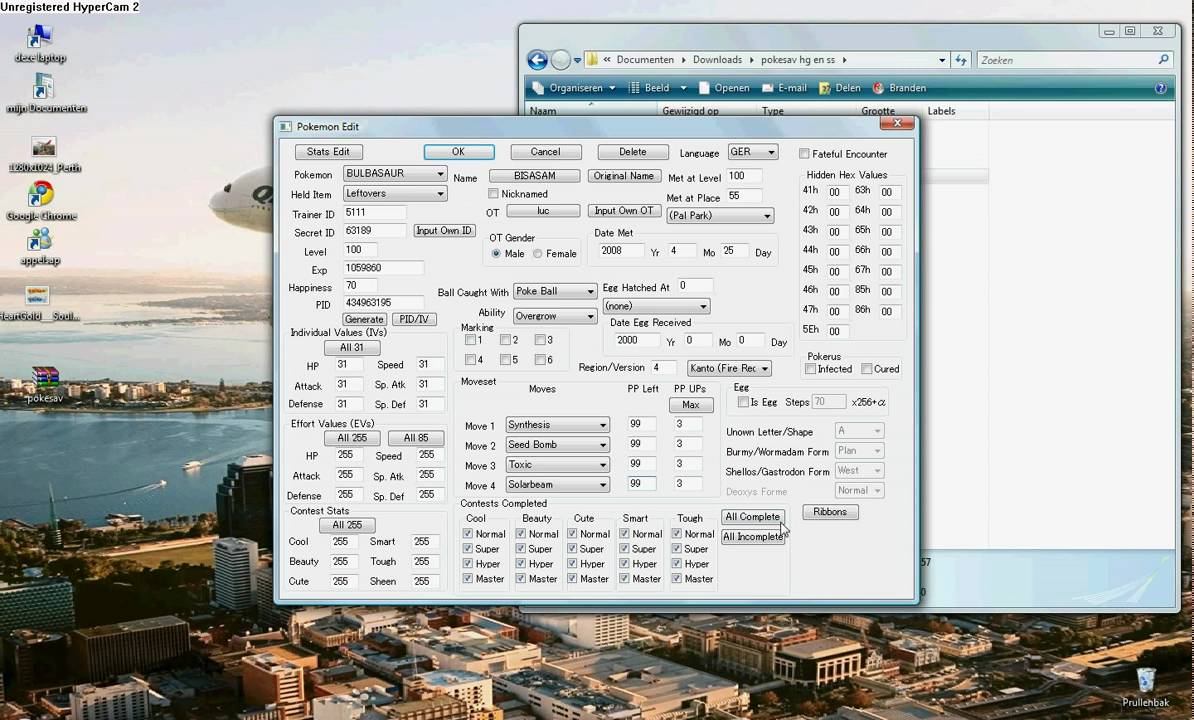Image resolution: width=1194 pixels, height=720 pixels.
Task: Open the Pokemon species dropdown
Action: (x=394, y=174)
